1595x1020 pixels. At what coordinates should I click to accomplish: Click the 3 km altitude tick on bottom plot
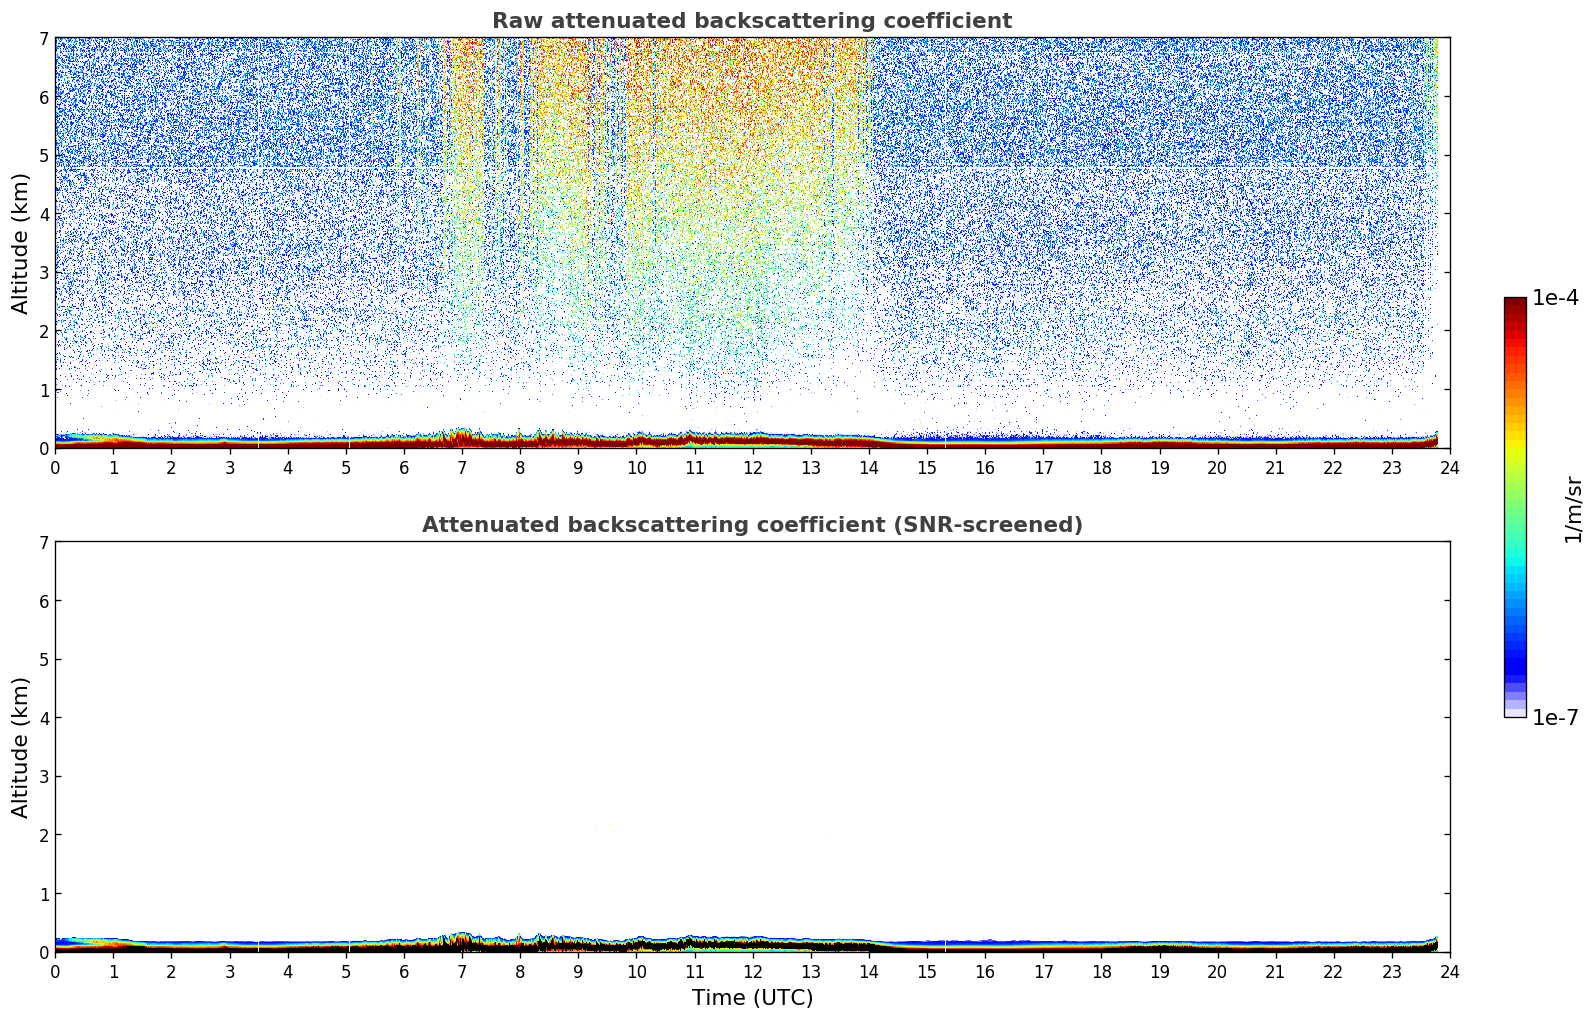pos(43,776)
